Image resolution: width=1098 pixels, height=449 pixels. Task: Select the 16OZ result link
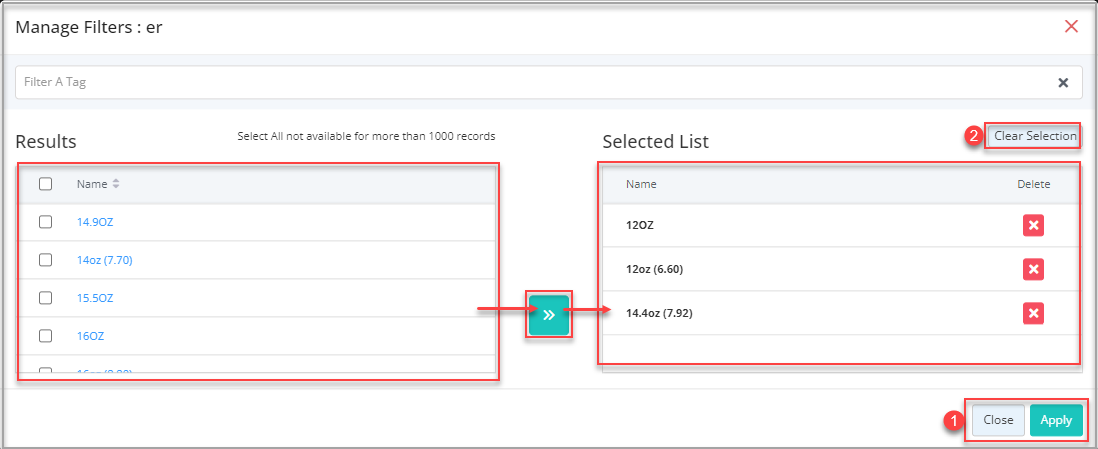coord(90,336)
